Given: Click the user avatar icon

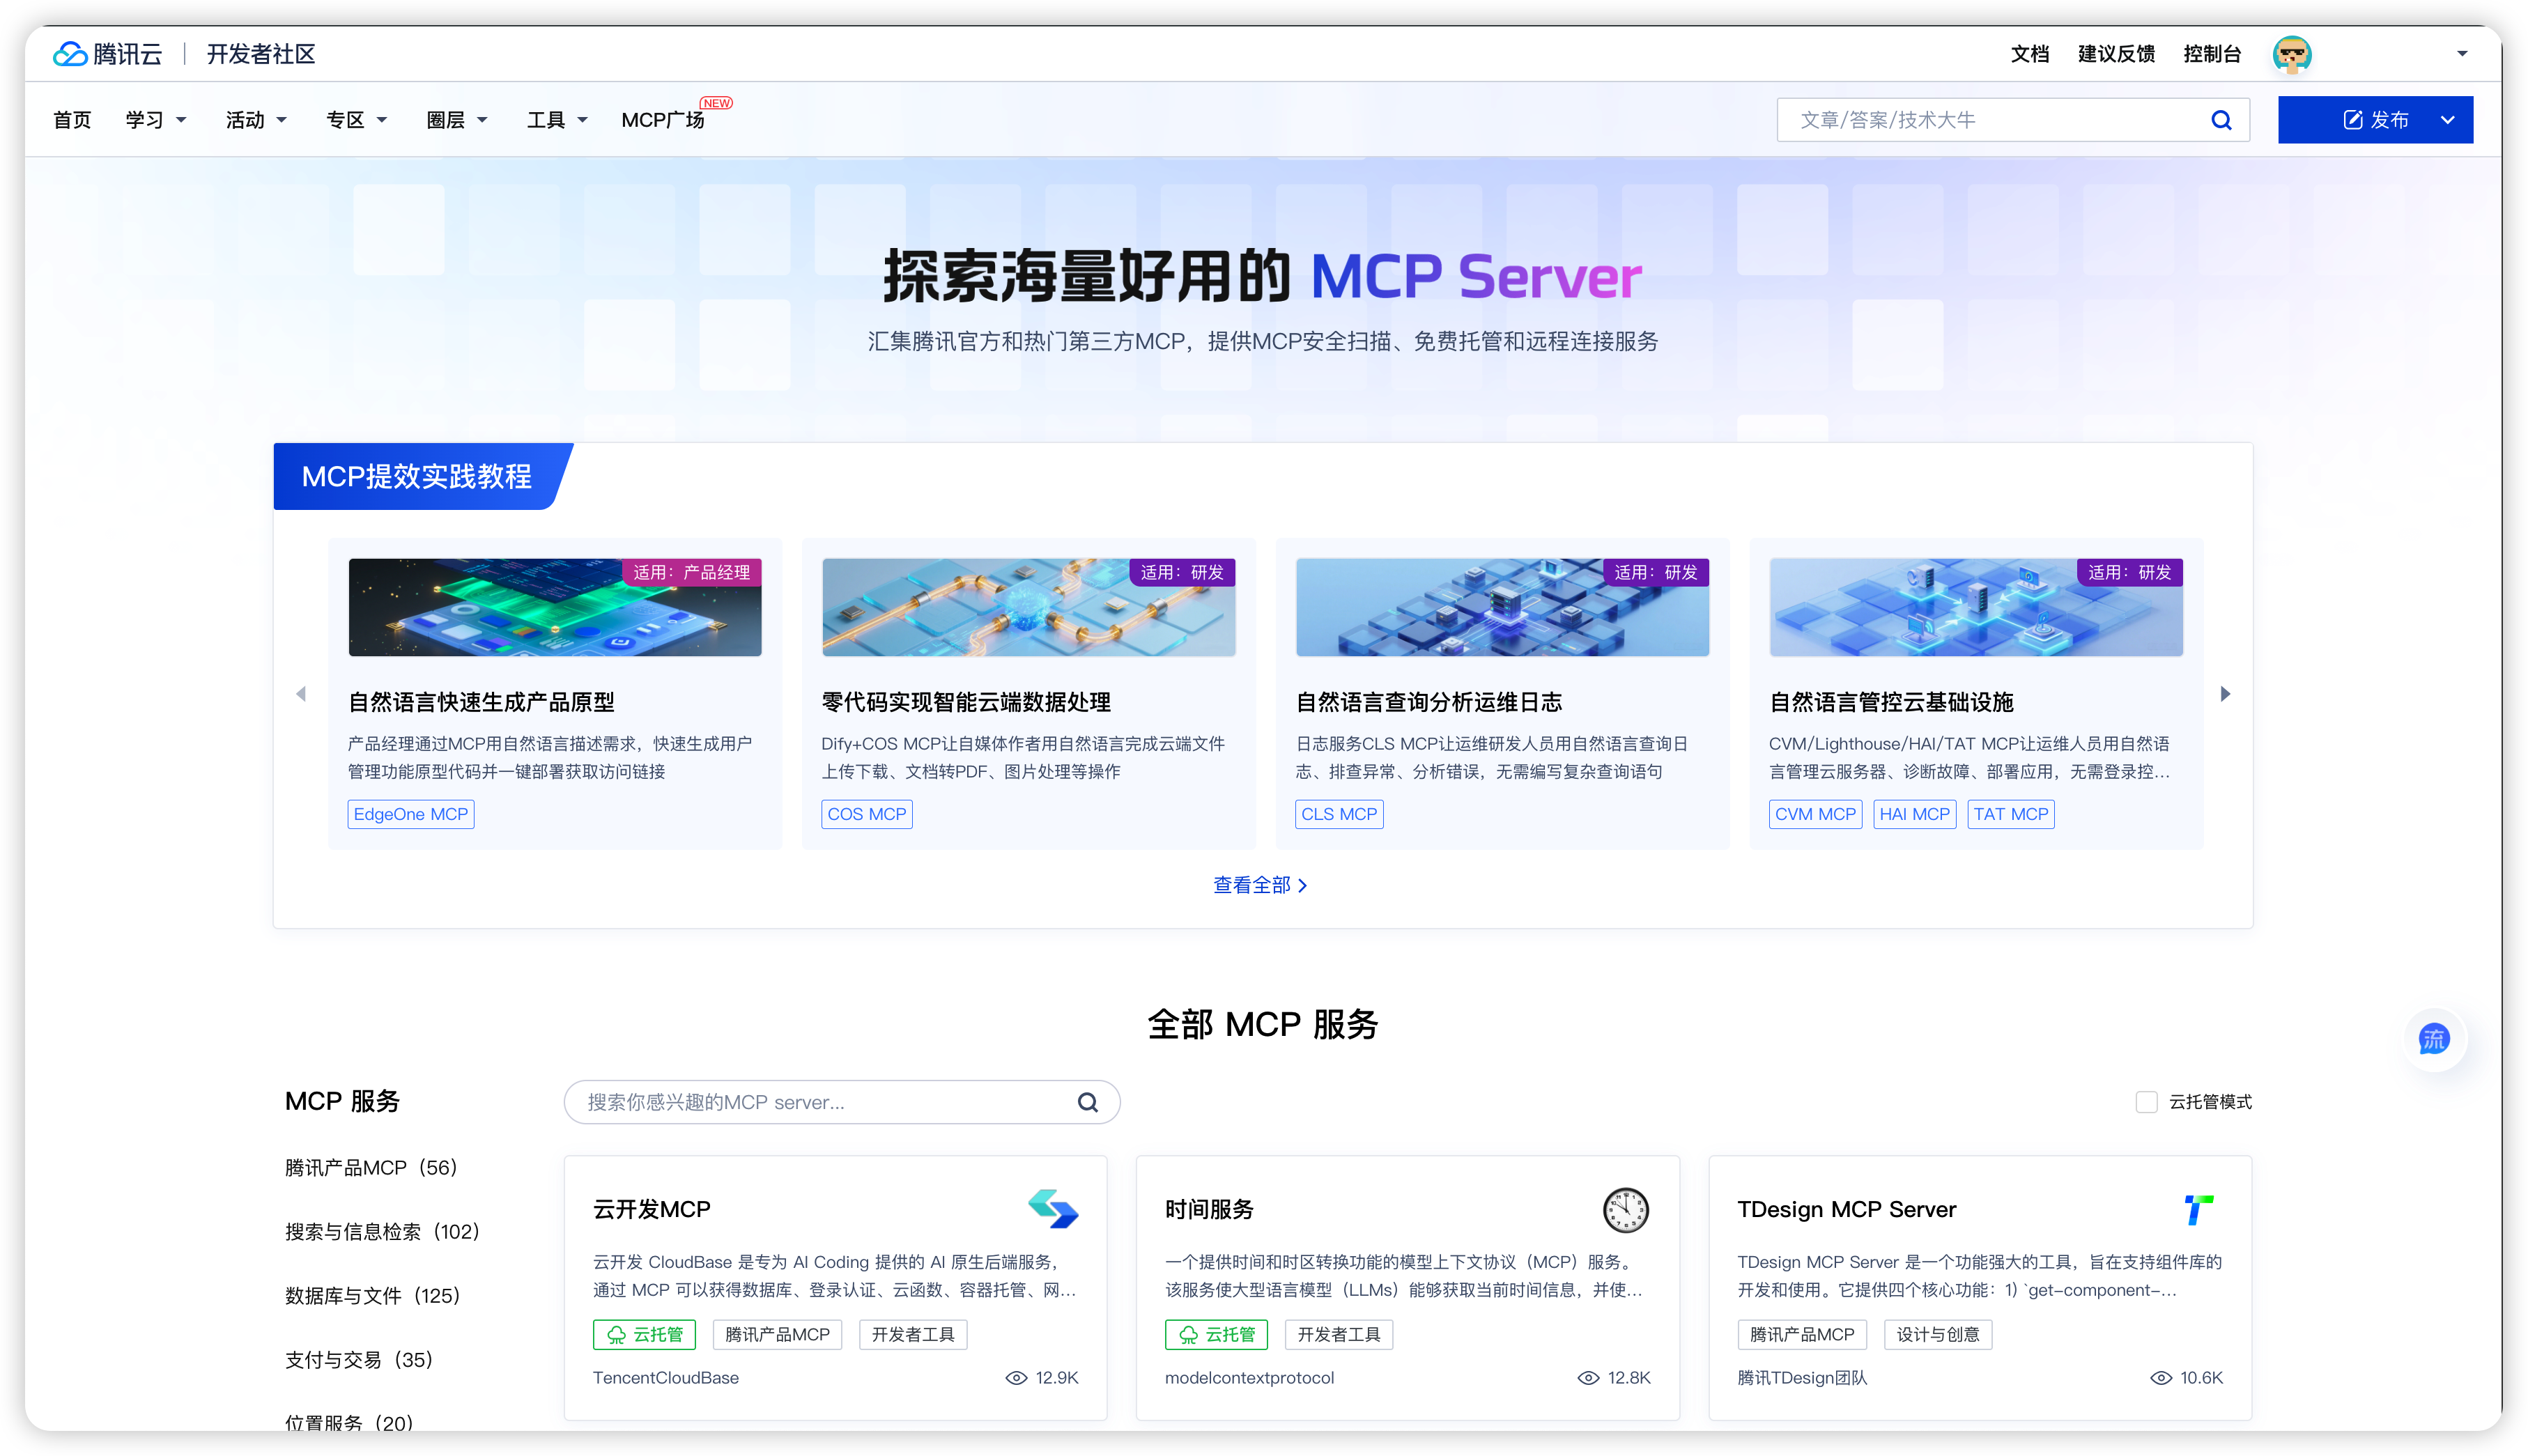Looking at the screenshot, I should pyautogui.click(x=2291, y=54).
